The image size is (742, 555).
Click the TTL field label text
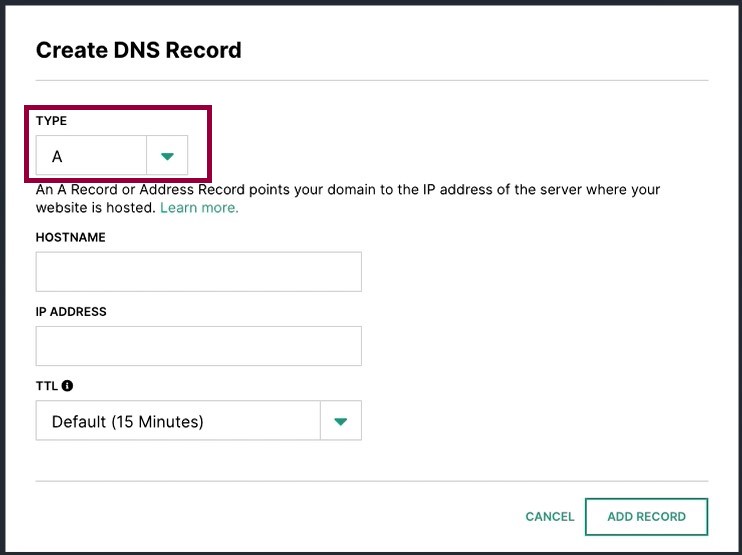(47, 386)
